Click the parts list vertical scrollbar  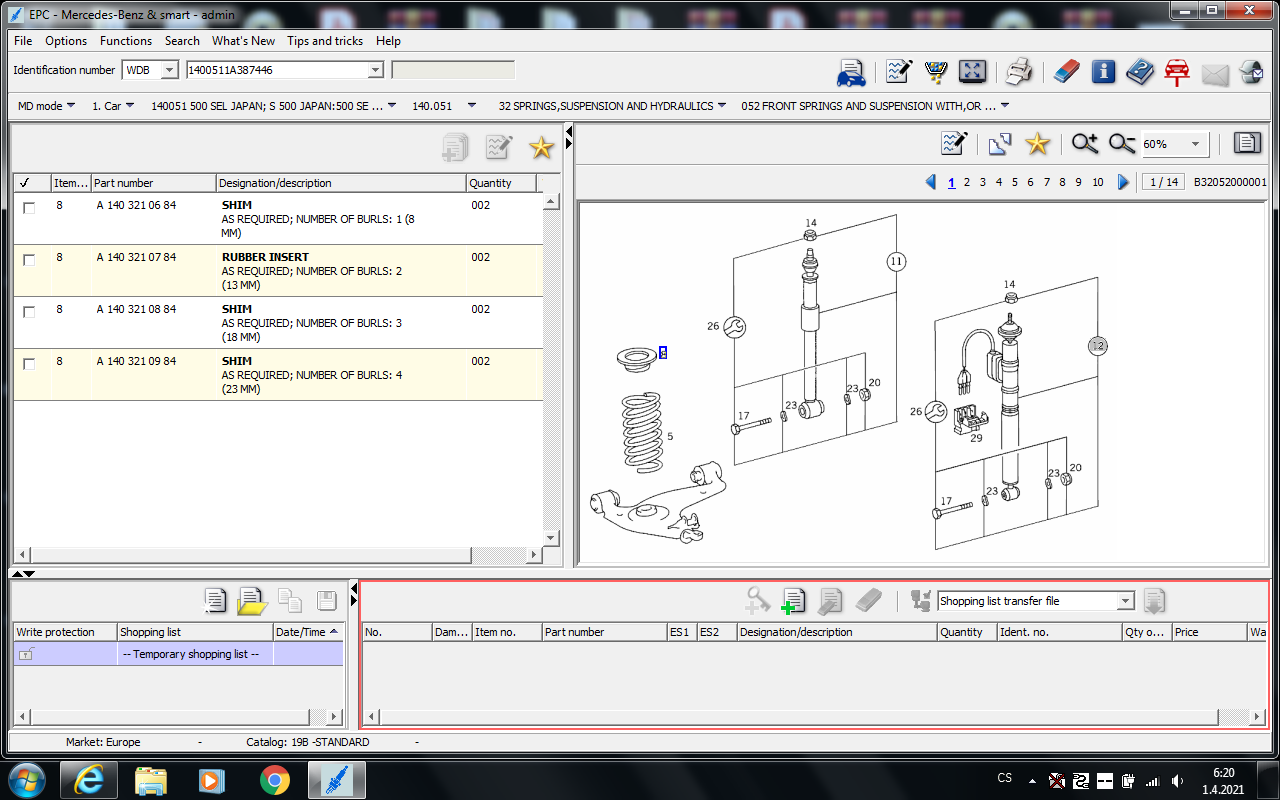coord(551,370)
